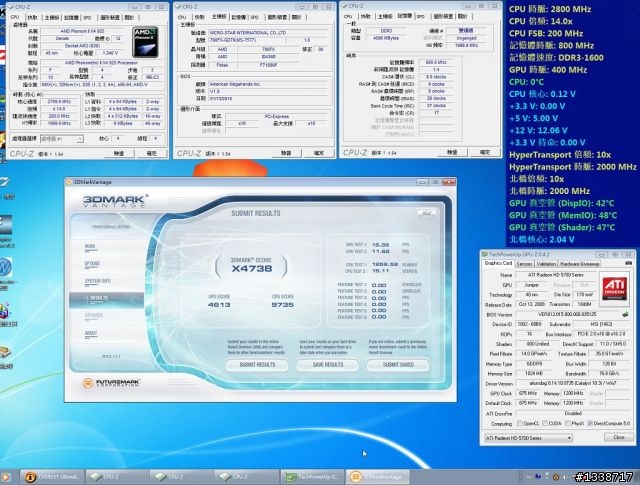Click the Driver Version field in GPU-Z
640x485 pixels.
(x=572, y=384)
